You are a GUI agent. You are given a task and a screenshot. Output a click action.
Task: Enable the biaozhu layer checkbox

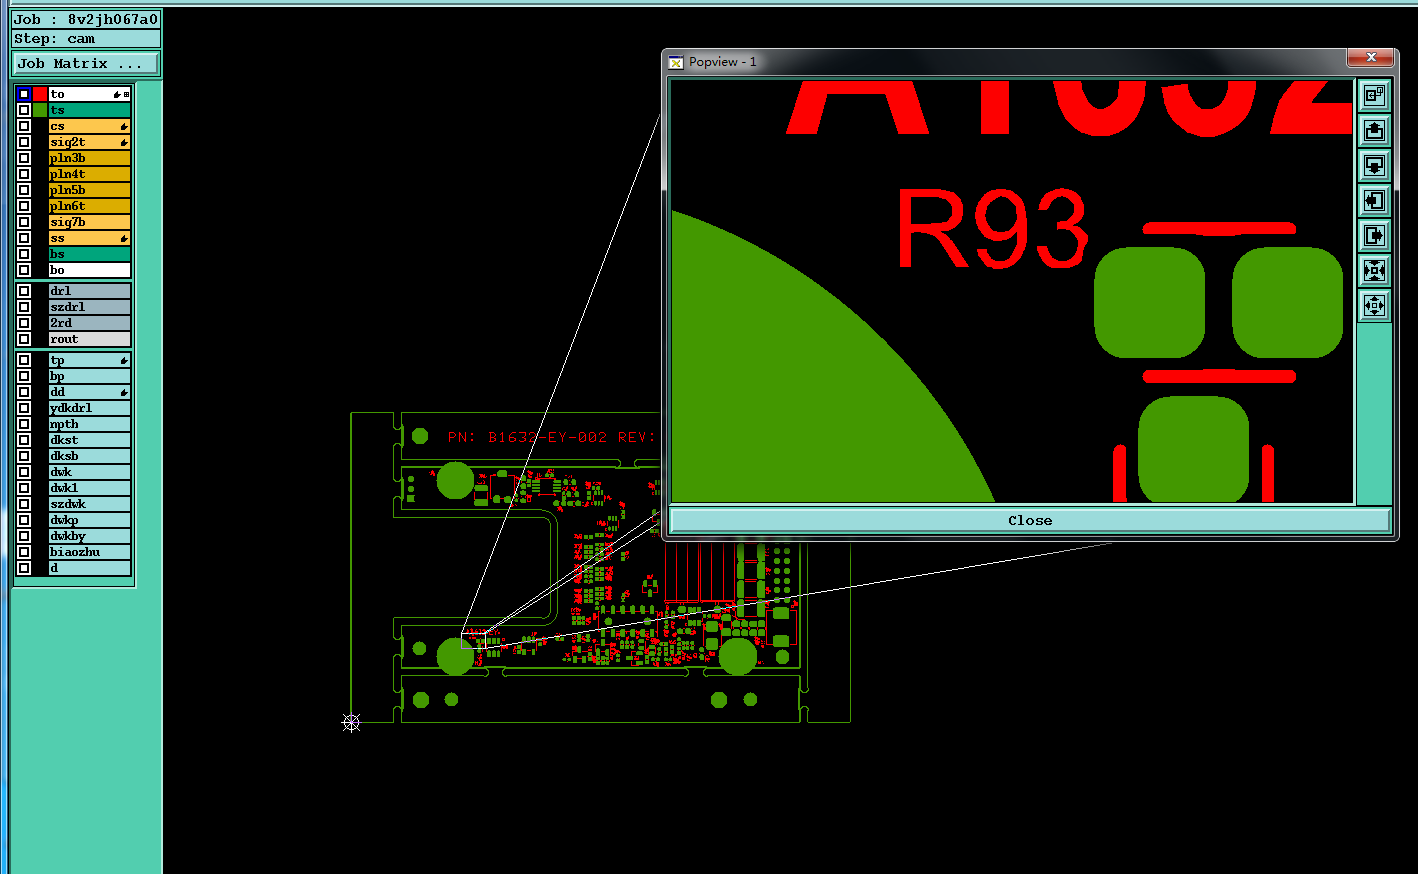[x=24, y=552]
